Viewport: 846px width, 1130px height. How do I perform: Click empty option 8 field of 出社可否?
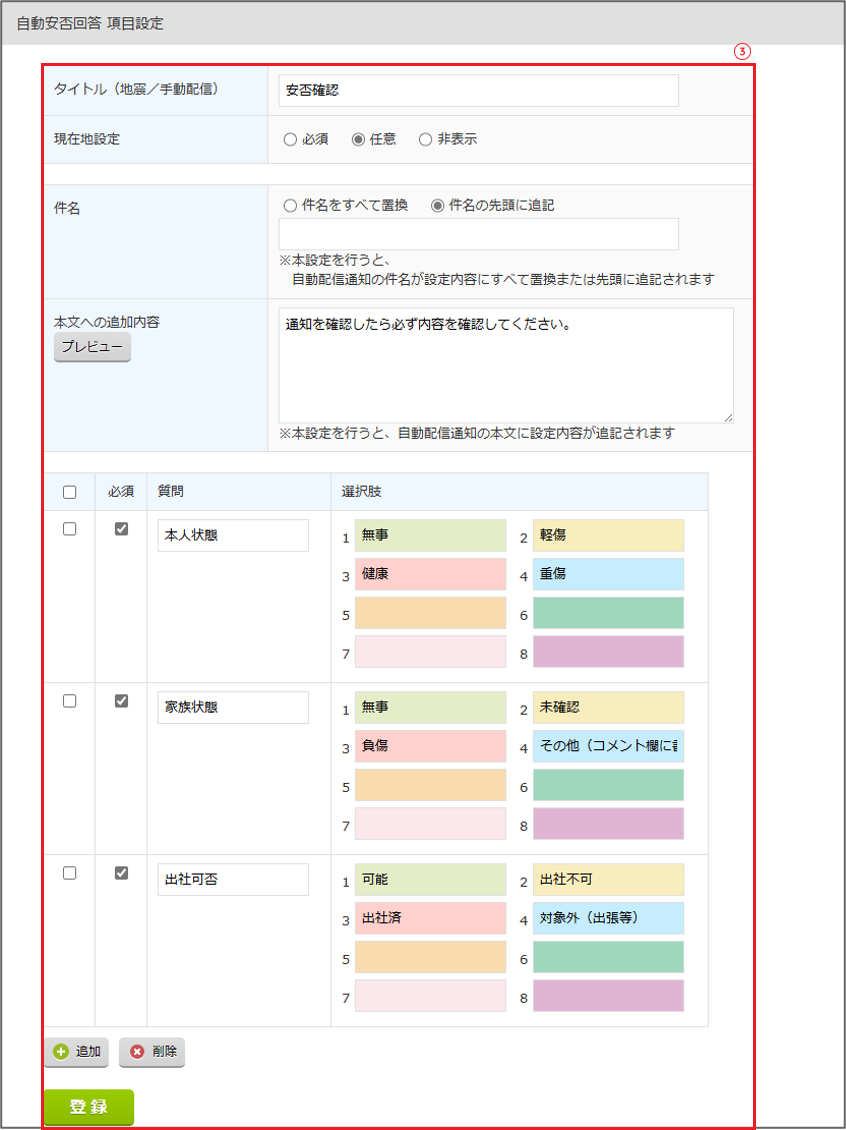coord(609,996)
